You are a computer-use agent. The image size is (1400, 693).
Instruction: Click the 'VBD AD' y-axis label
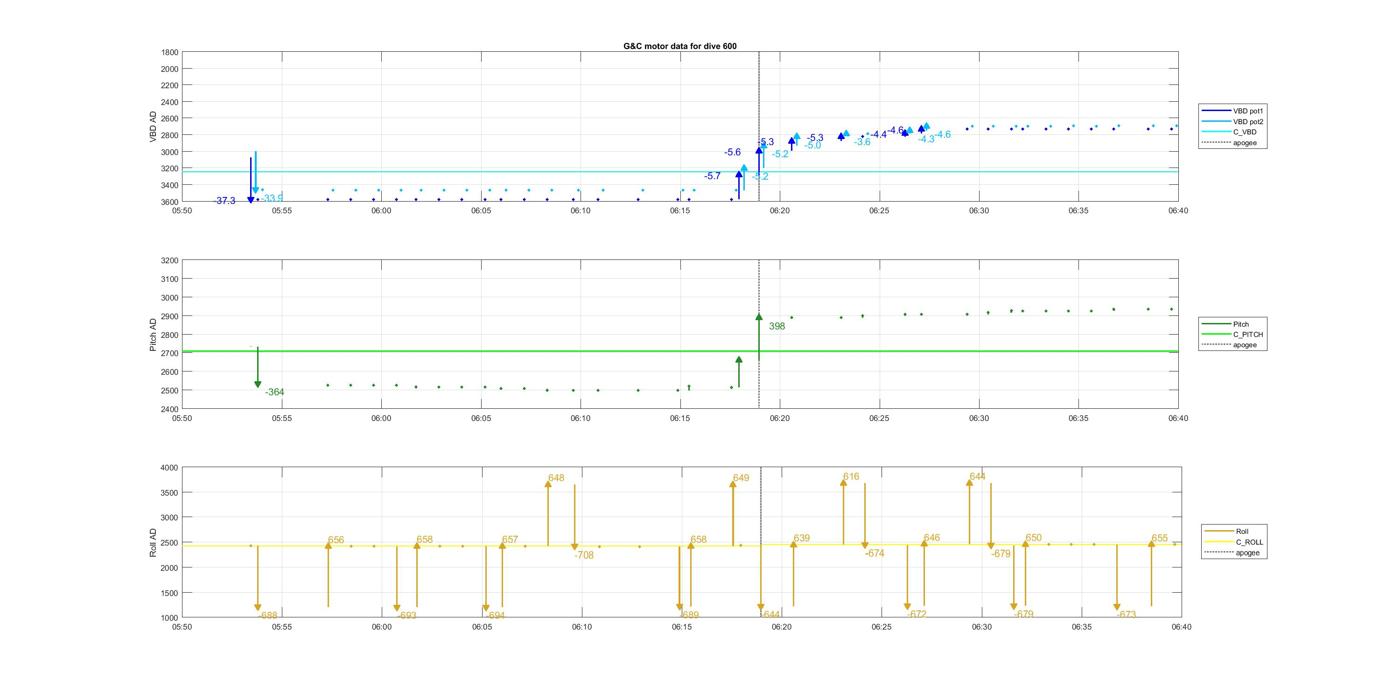[x=153, y=127]
